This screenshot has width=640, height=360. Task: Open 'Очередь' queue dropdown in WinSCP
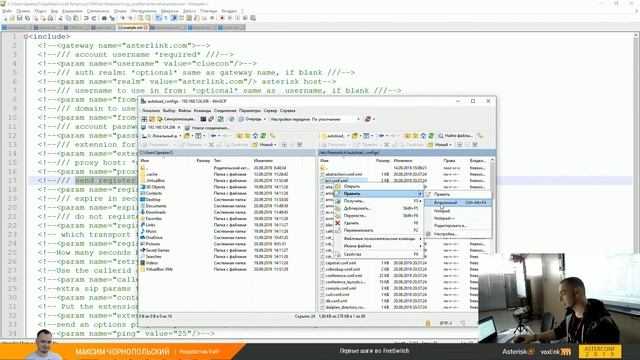(x=252, y=119)
